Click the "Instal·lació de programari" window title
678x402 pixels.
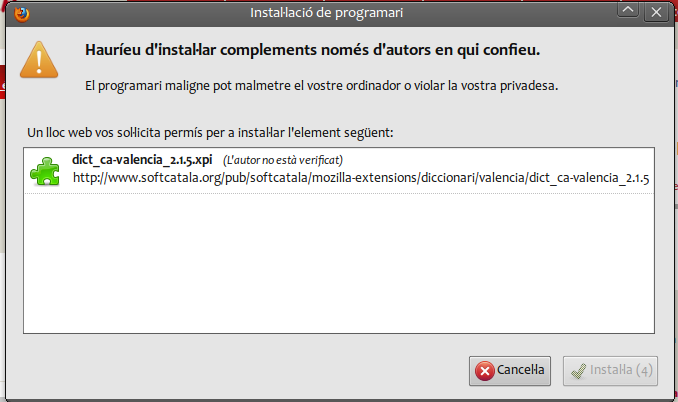click(326, 13)
